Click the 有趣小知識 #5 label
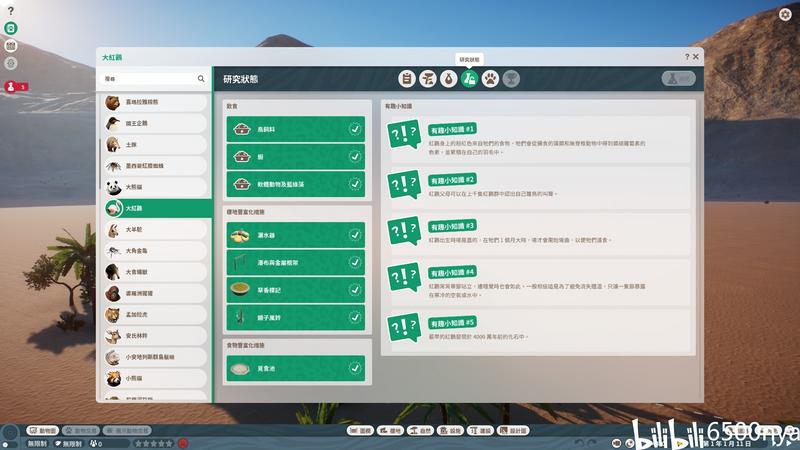 click(x=452, y=323)
